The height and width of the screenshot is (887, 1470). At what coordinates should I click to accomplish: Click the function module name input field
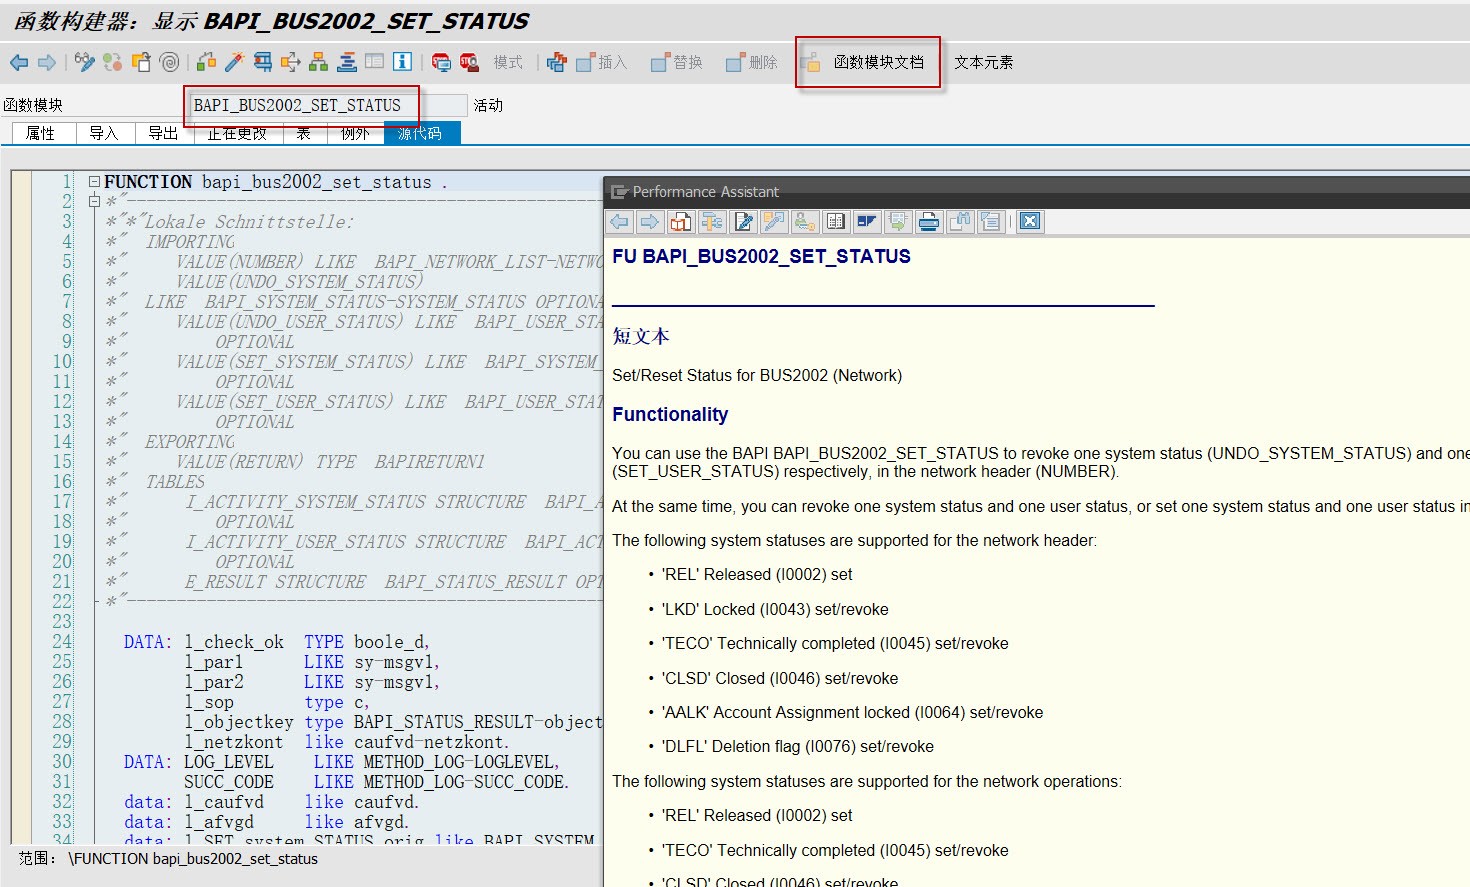pyautogui.click(x=300, y=104)
